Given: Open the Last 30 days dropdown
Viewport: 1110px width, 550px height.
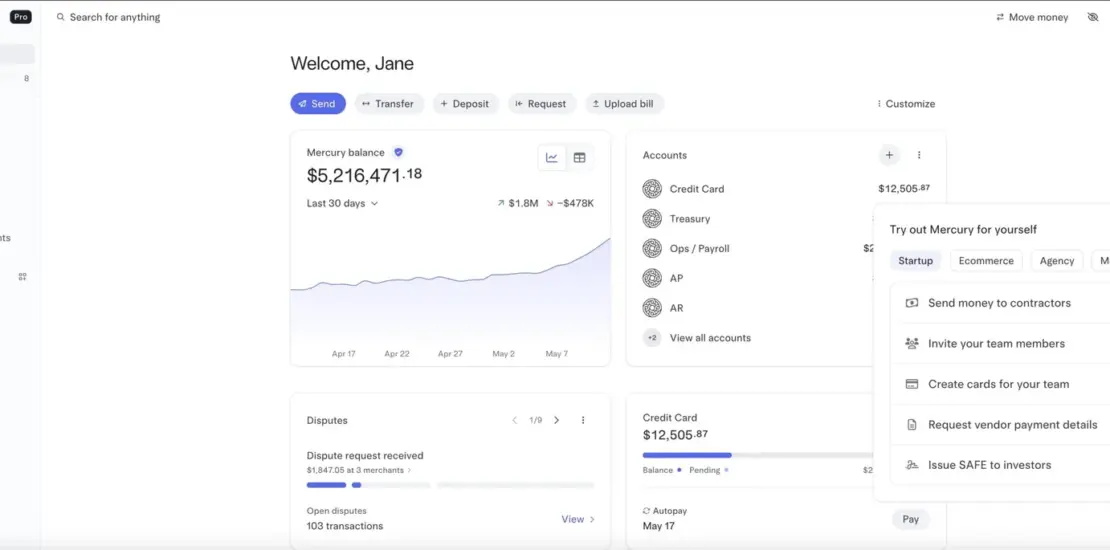Looking at the screenshot, I should click(343, 203).
